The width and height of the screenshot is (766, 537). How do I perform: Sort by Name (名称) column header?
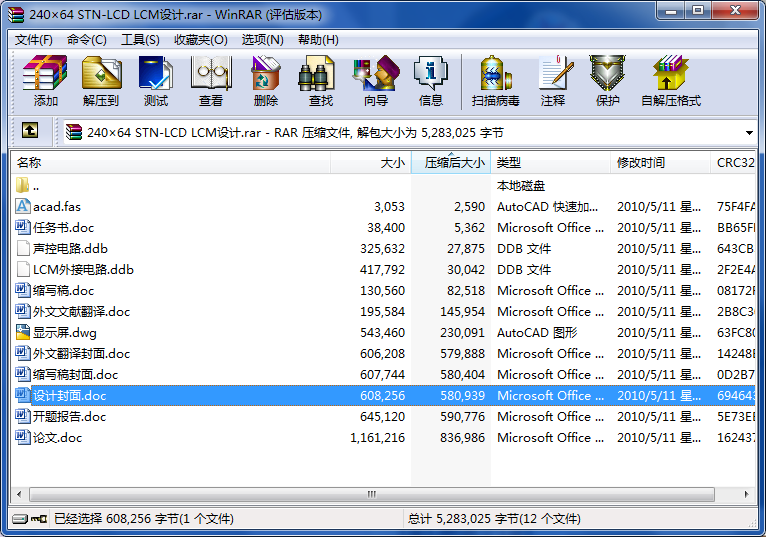pos(170,163)
